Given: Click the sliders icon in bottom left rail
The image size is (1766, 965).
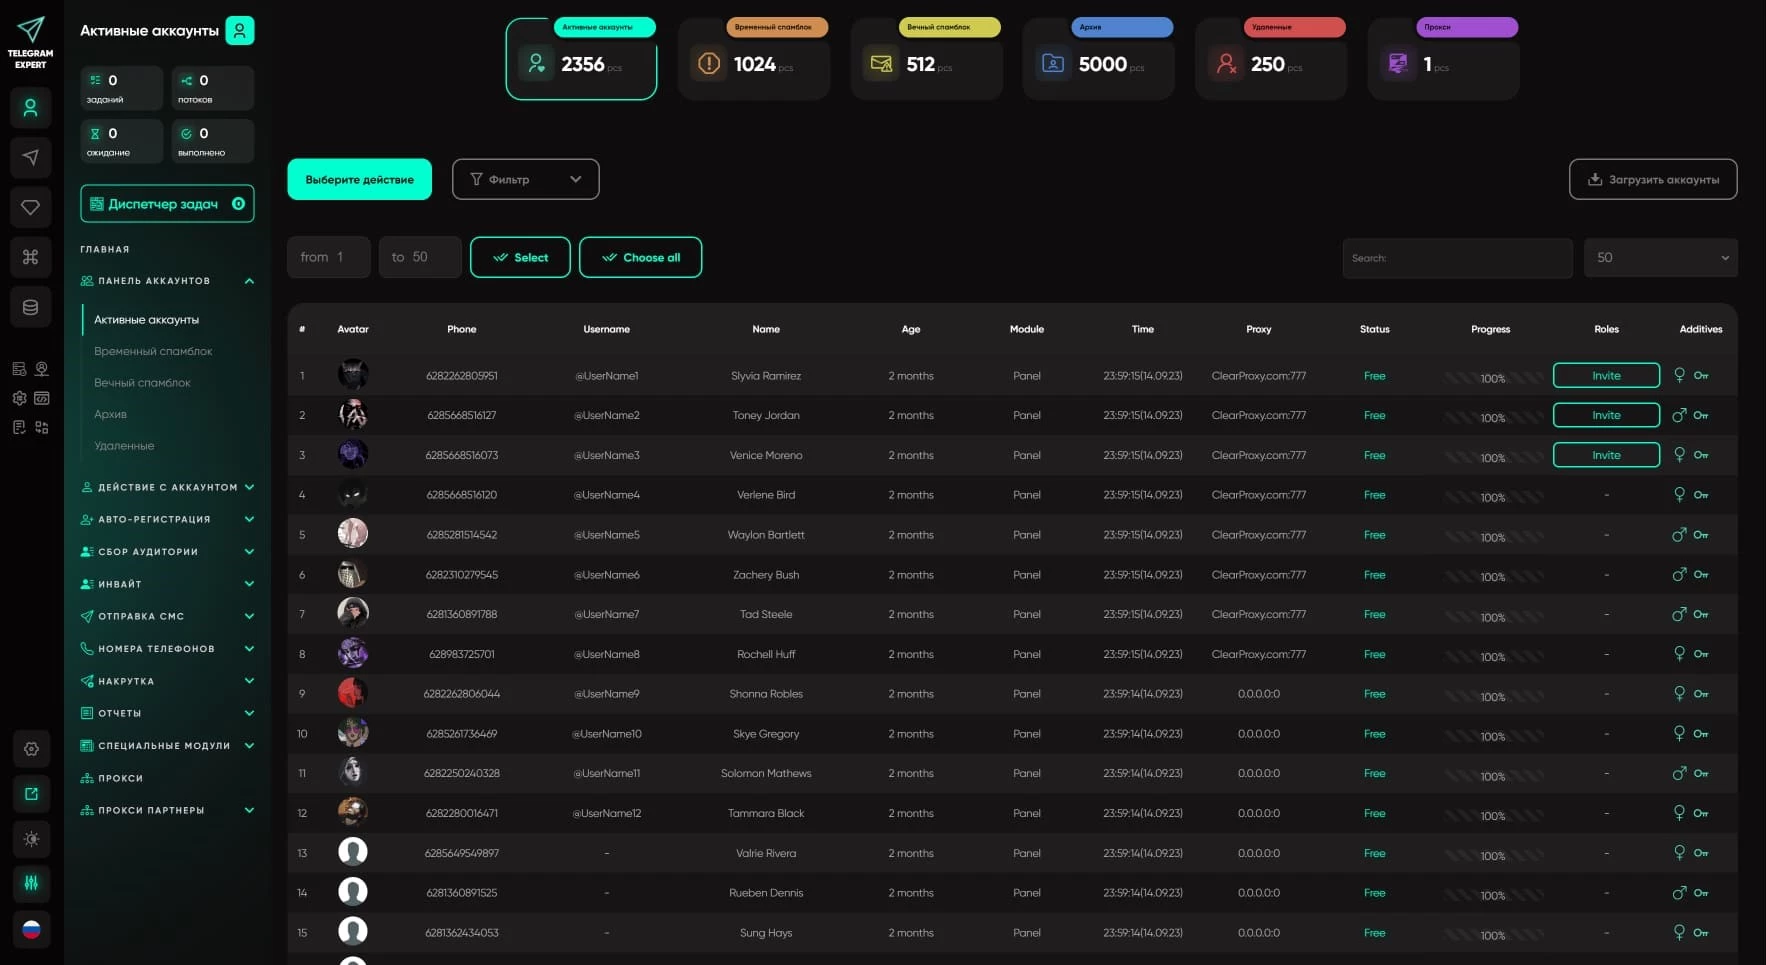Looking at the screenshot, I should coord(31,883).
